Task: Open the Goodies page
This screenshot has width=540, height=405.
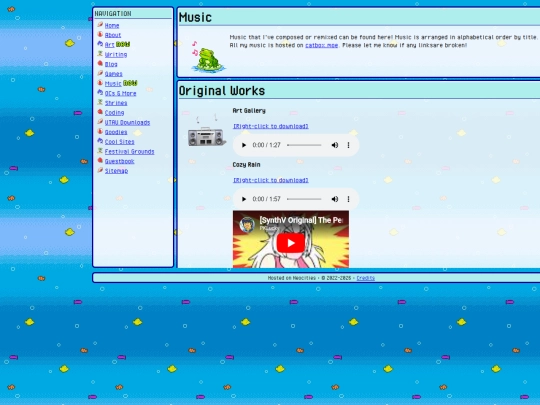Action: point(116,132)
